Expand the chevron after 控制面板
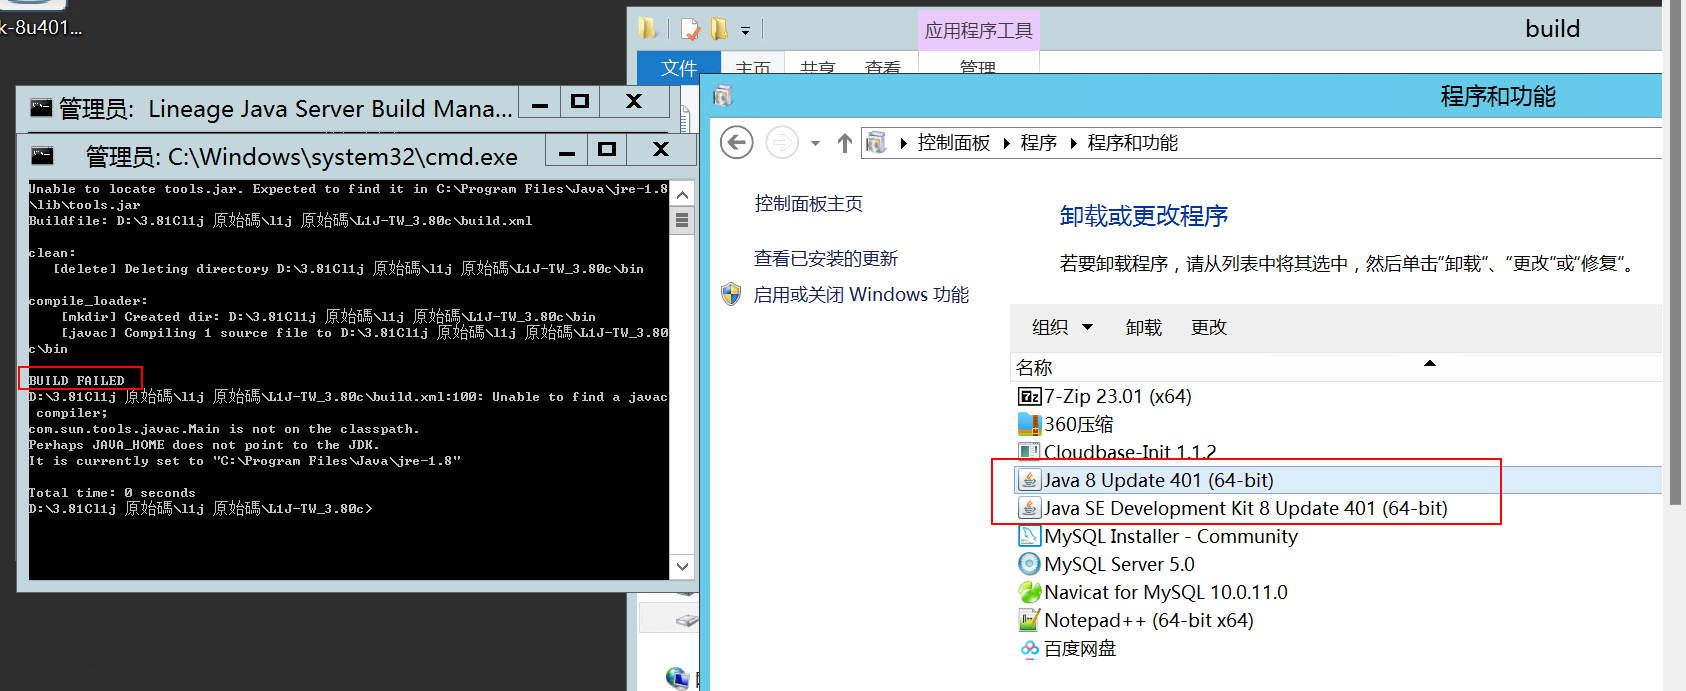1686x691 pixels. coord(1006,143)
